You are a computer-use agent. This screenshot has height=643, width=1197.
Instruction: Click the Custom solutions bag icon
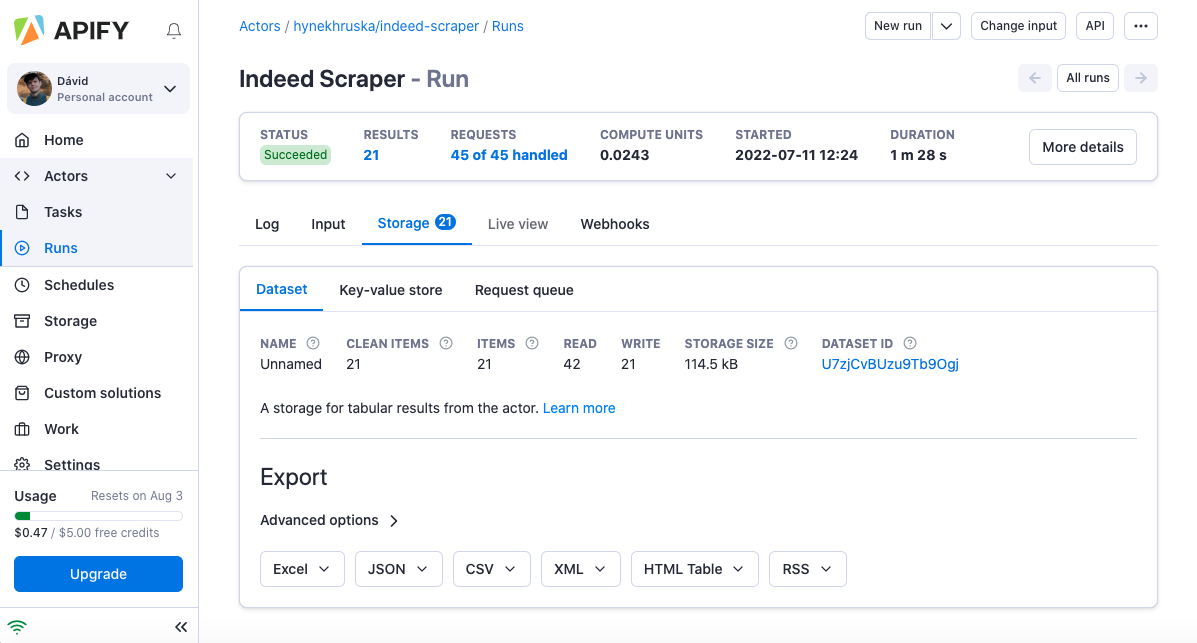point(22,393)
